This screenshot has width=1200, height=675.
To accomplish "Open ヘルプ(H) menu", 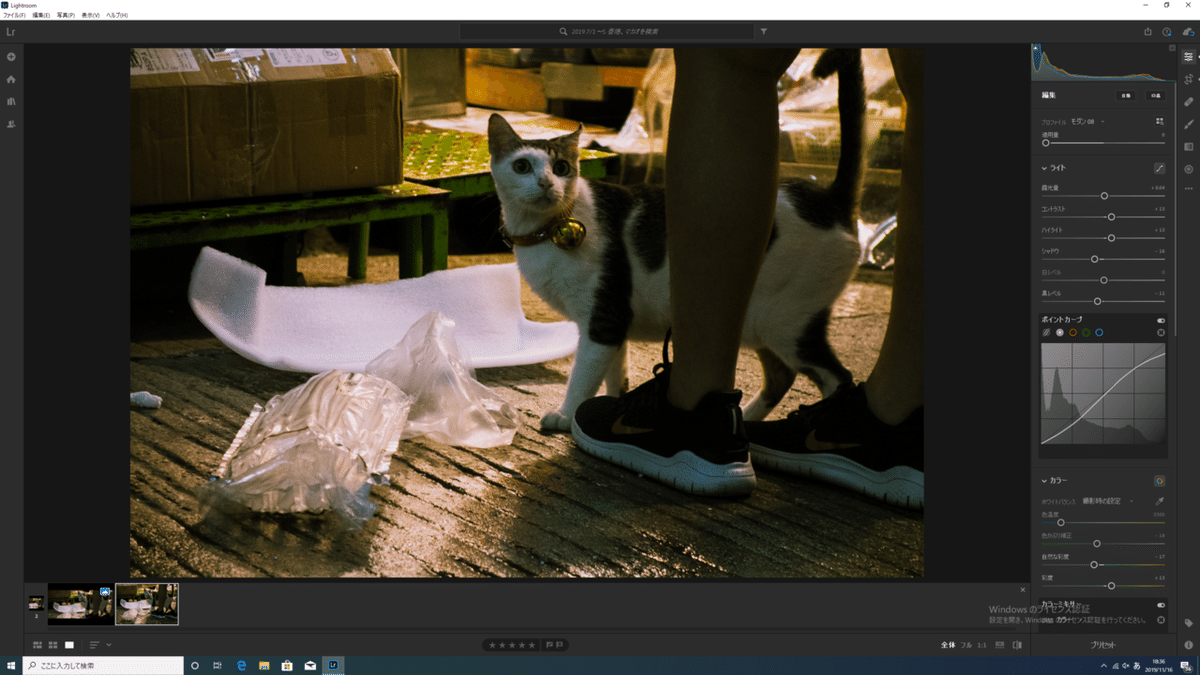I will 116,15.
